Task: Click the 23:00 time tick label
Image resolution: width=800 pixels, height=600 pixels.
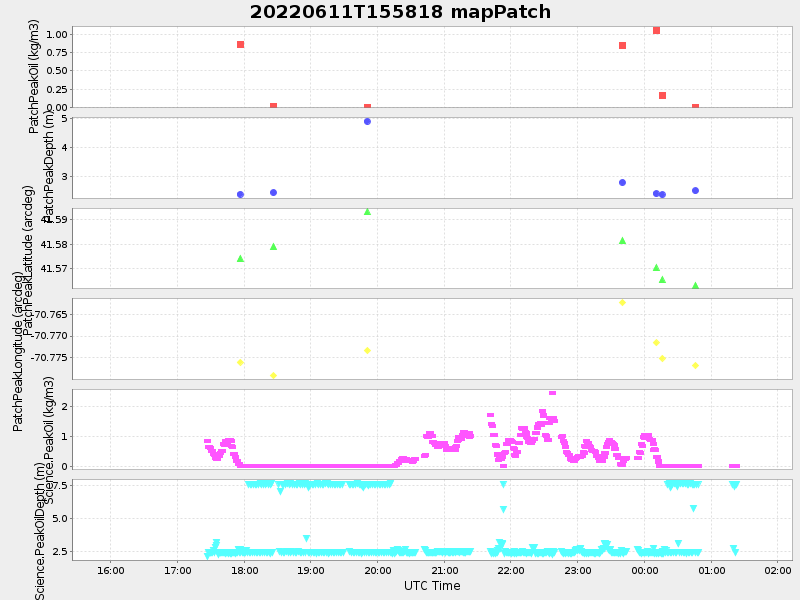Action: click(578, 570)
